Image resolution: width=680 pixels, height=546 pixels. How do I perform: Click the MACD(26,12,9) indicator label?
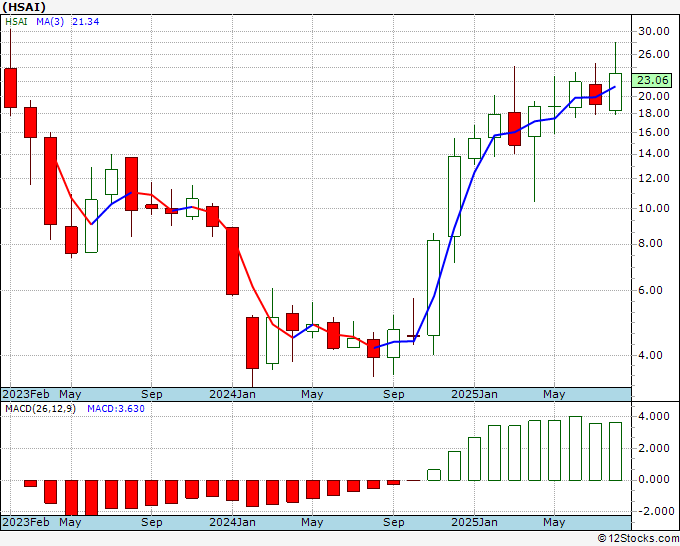tap(40, 409)
